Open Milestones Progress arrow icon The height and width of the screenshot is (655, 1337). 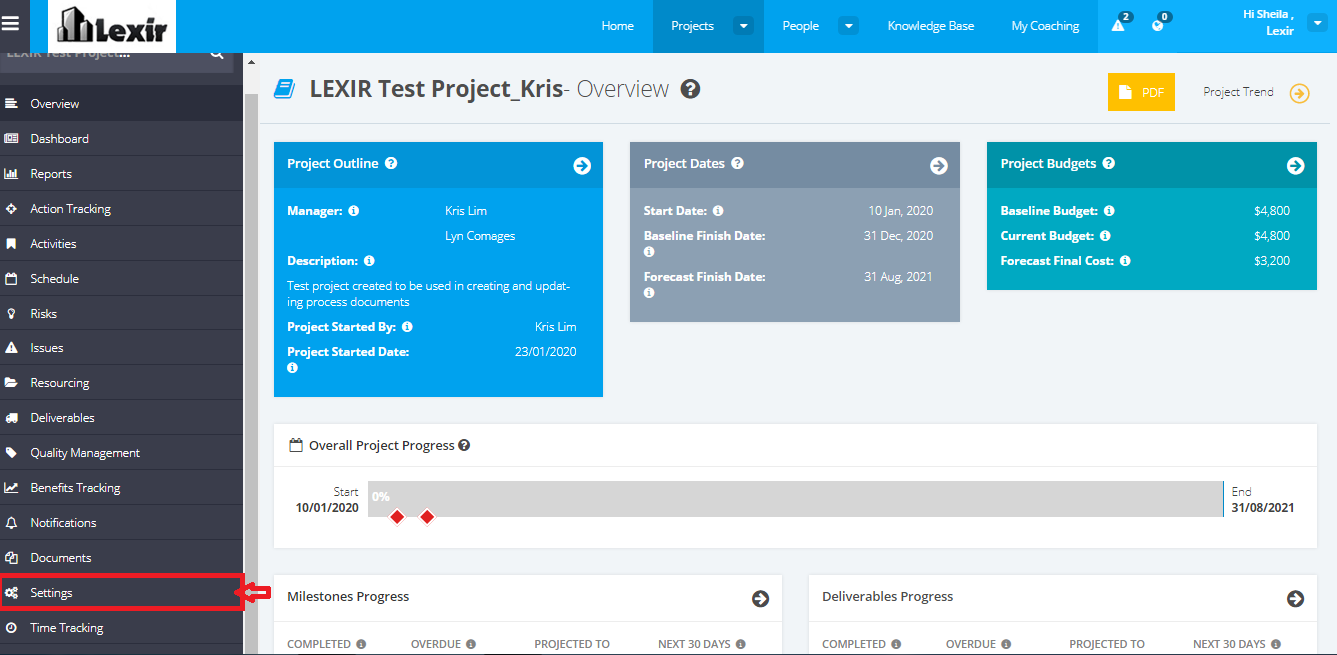pos(760,598)
